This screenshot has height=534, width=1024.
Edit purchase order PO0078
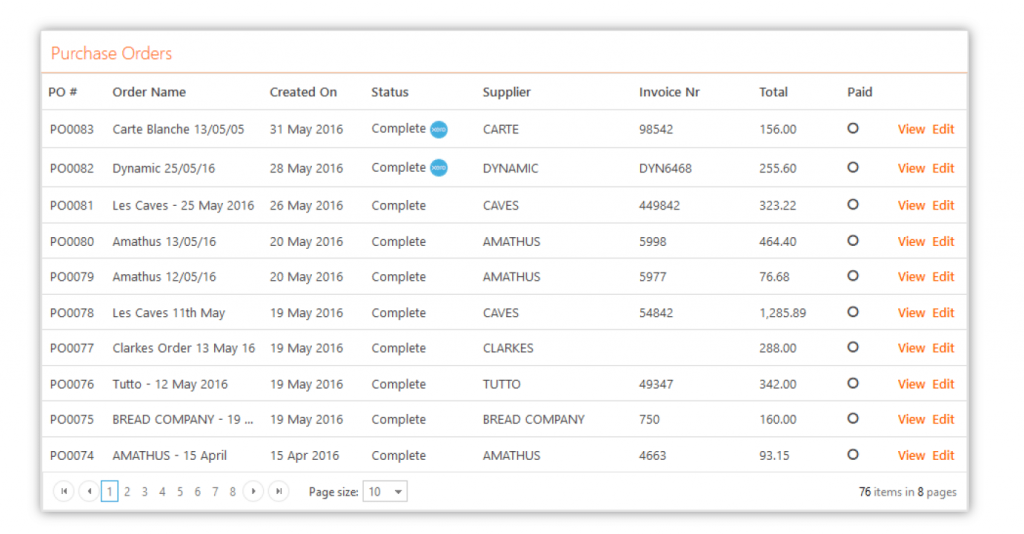943,313
